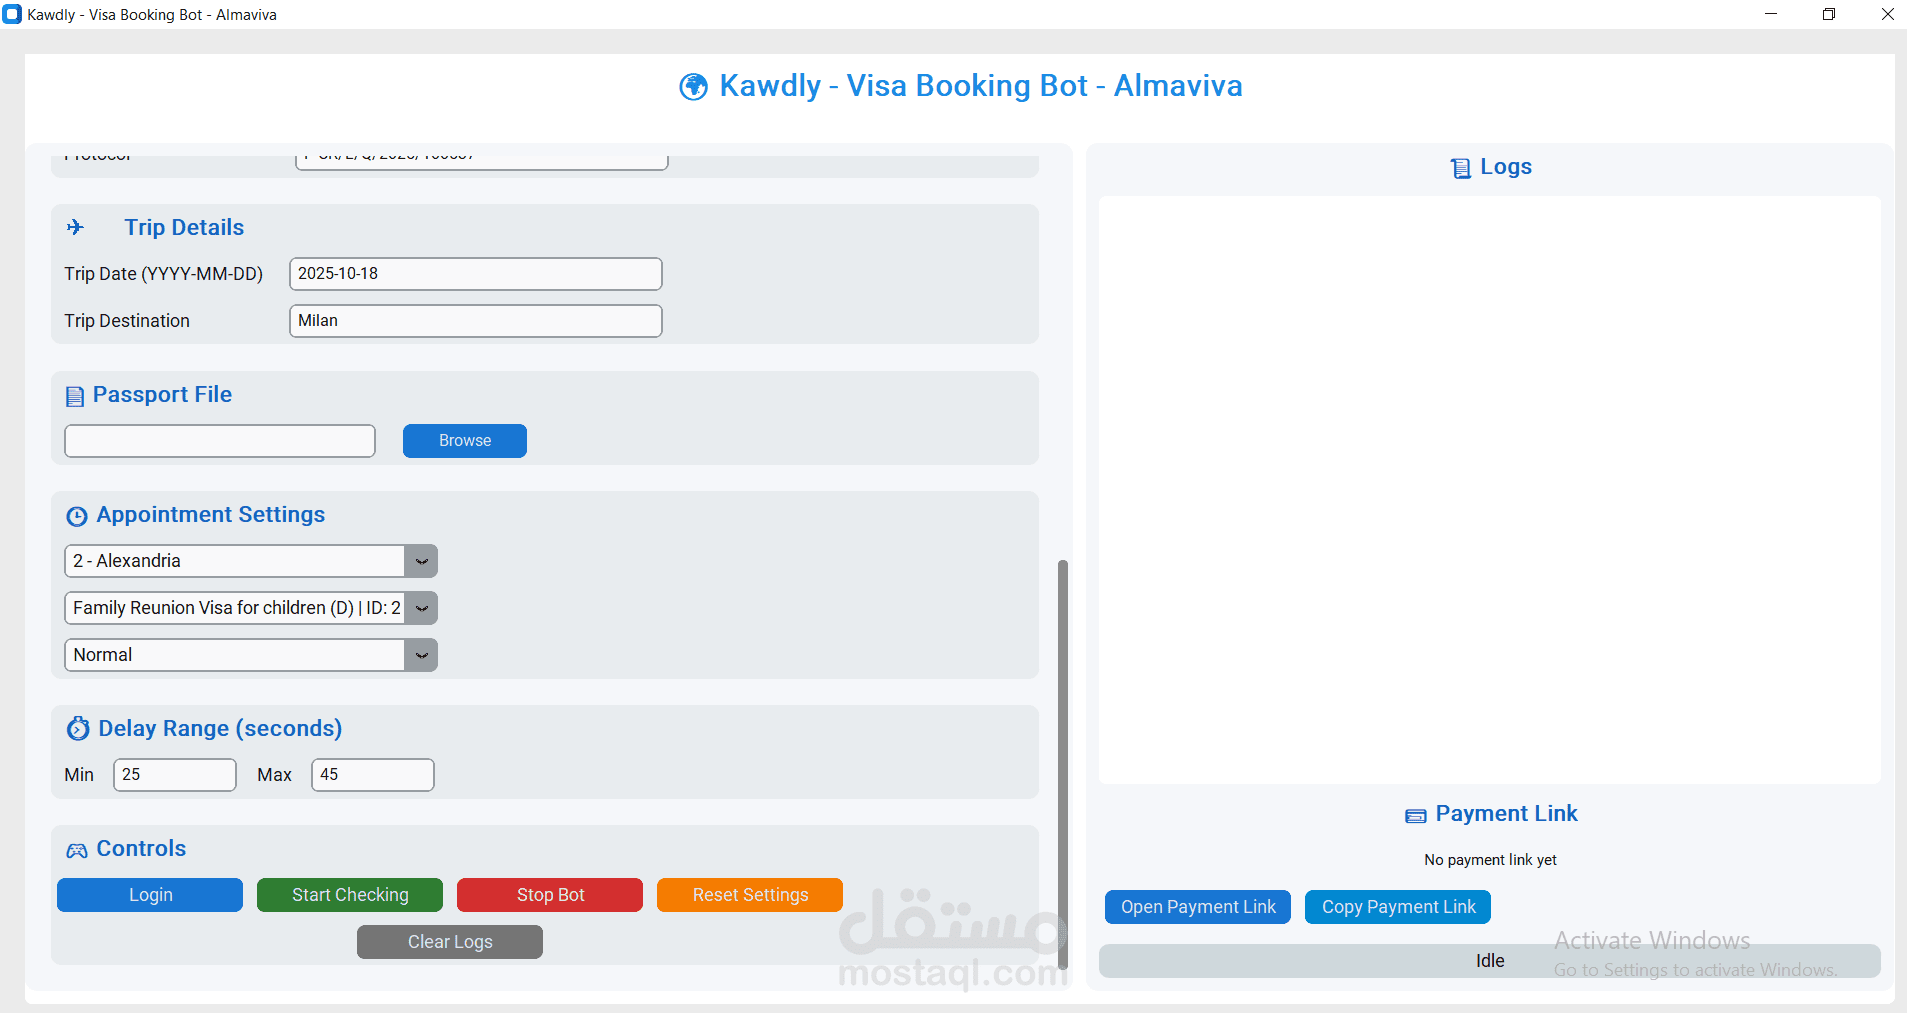Screen dimensions: 1907x1013
Task: Click the Copy Payment Link button
Action: 1398,907
